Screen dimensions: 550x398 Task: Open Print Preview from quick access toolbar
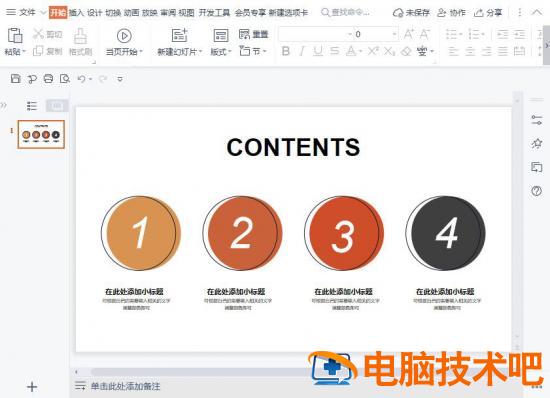tap(65, 79)
